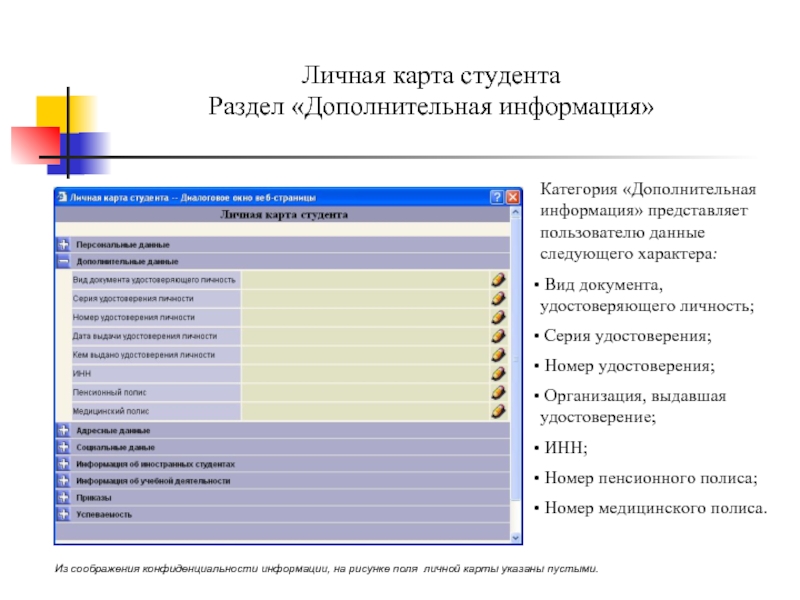The image size is (800, 600).
Task: Click pencil icon for Серия удостоверения личности
Action: pos(498,298)
